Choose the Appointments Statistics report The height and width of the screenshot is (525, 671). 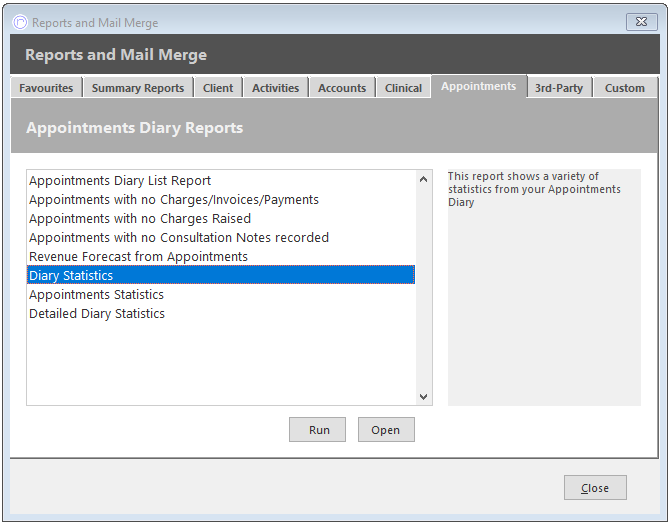(221, 294)
